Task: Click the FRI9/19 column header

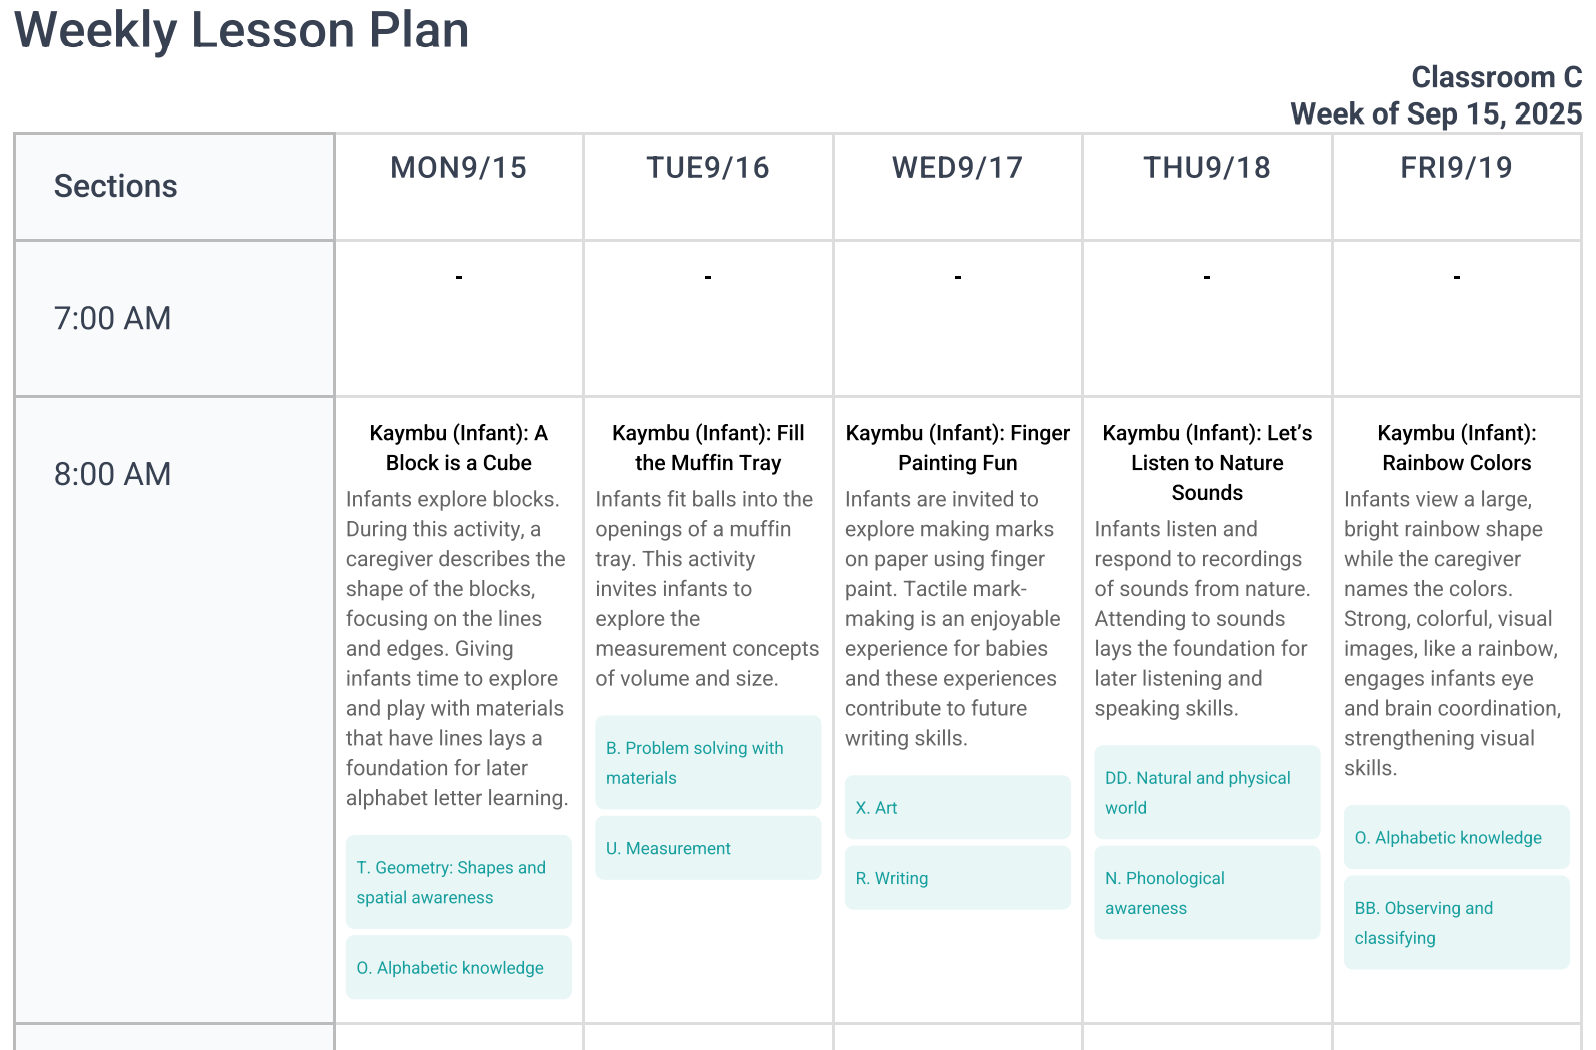Action: click(1456, 168)
